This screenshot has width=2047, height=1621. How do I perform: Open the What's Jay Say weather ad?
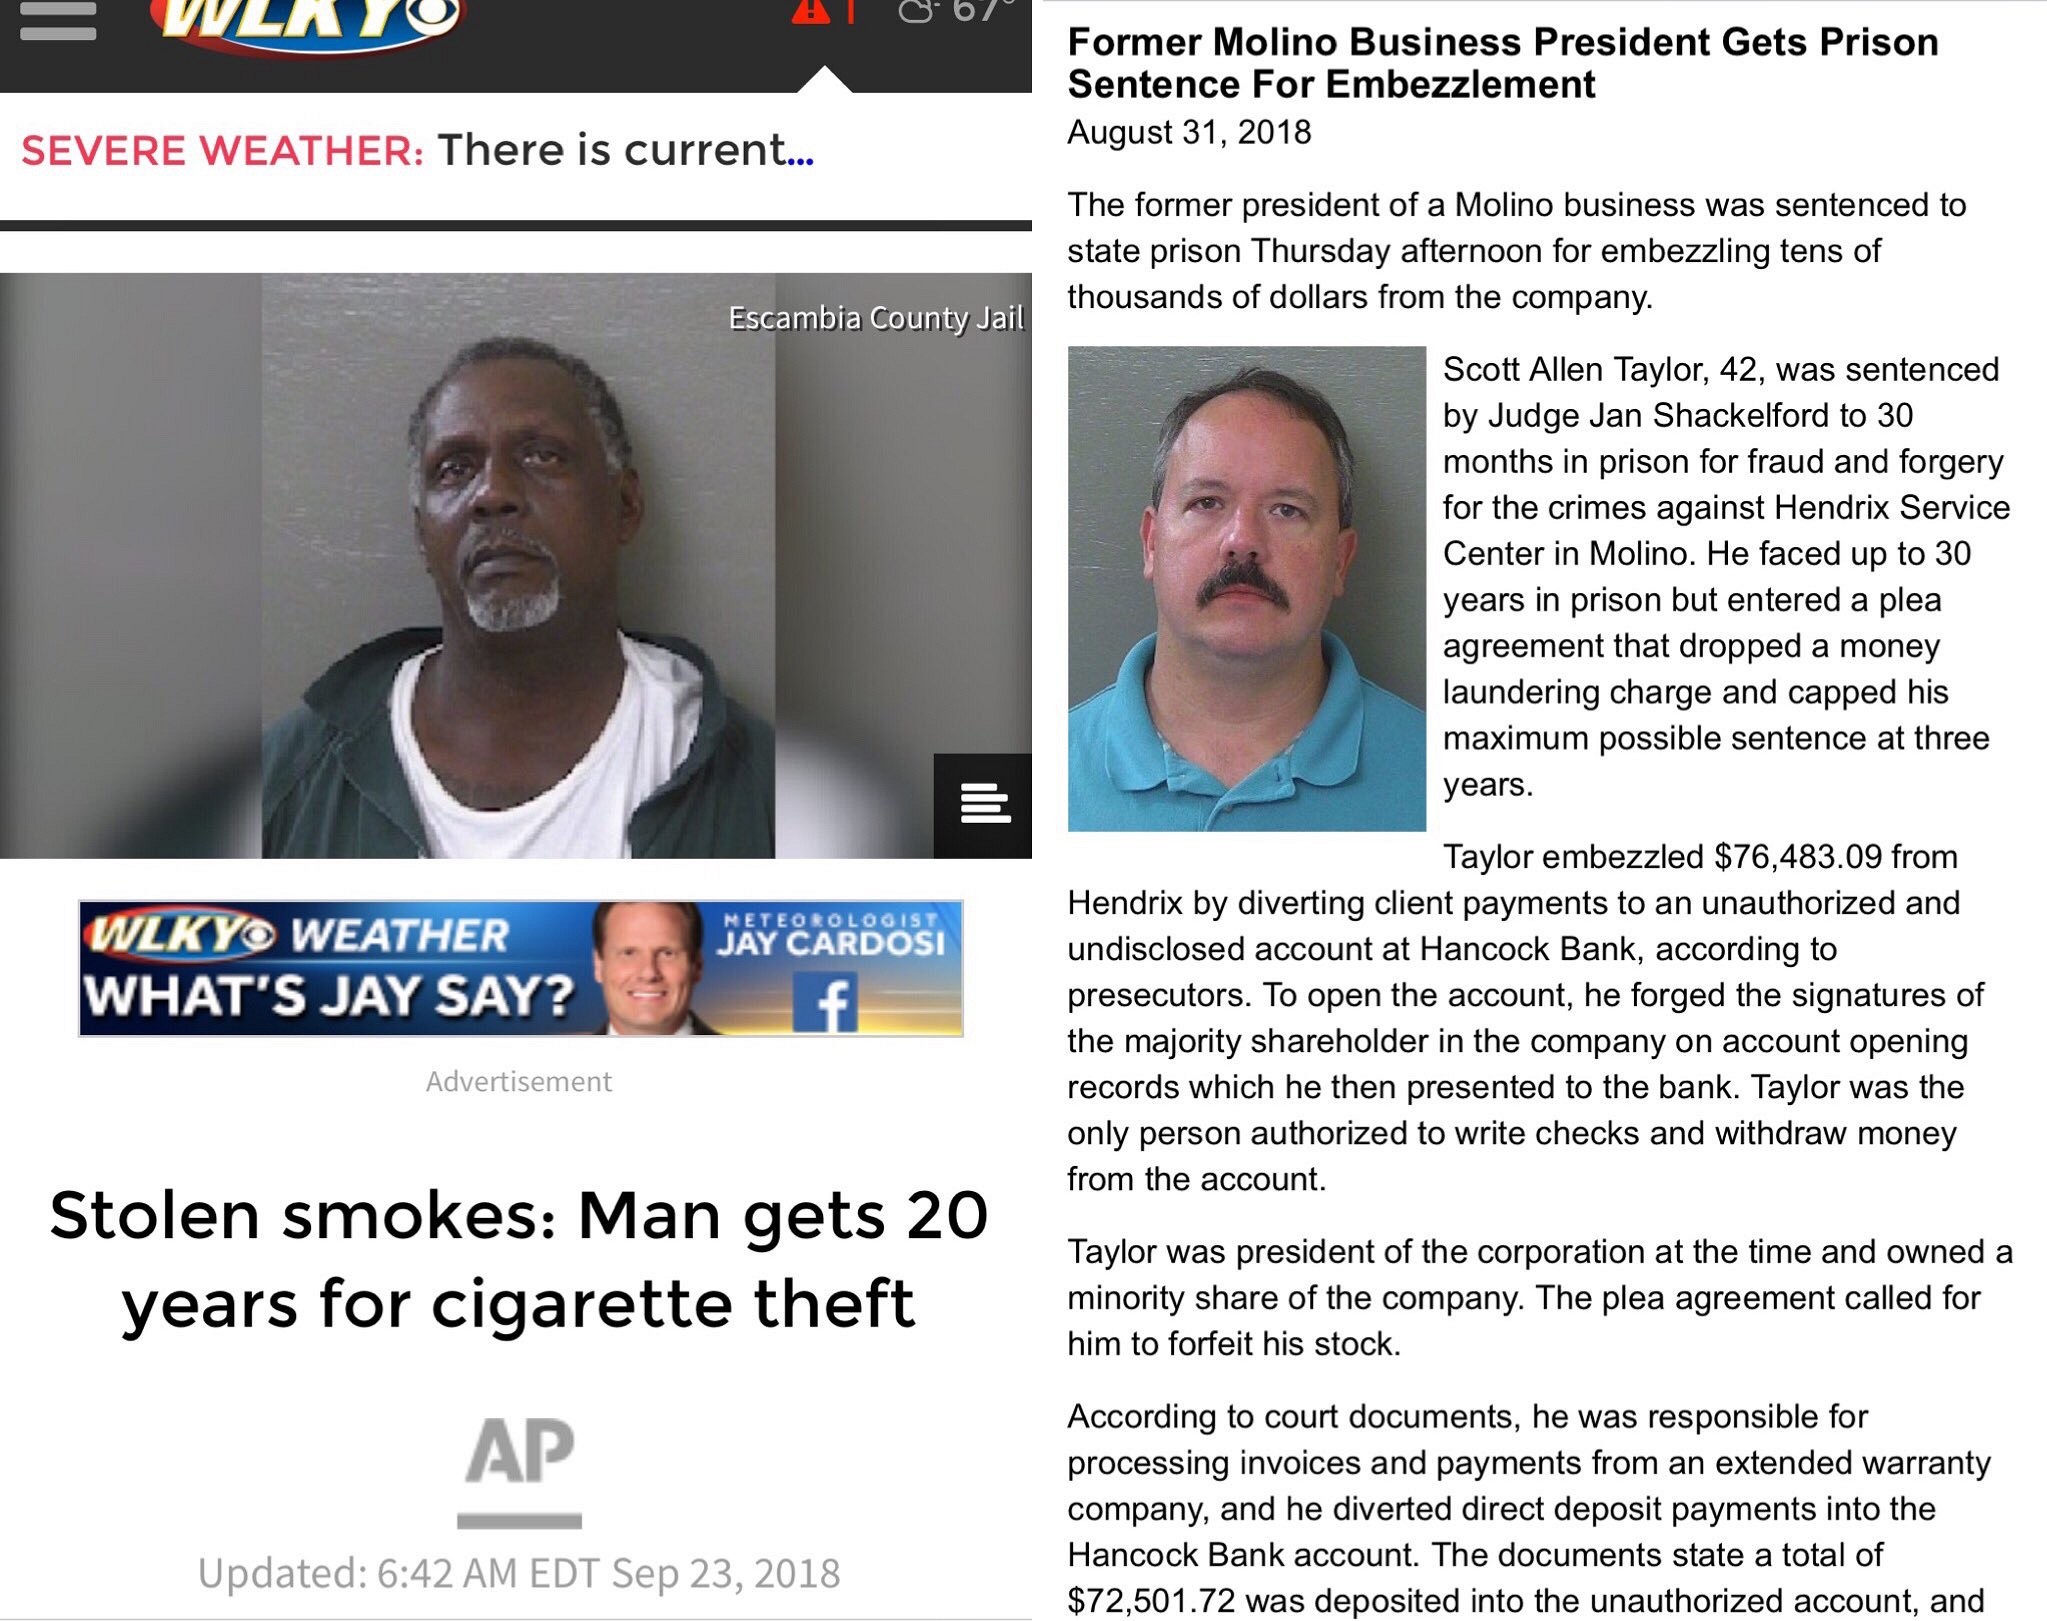coord(521,968)
